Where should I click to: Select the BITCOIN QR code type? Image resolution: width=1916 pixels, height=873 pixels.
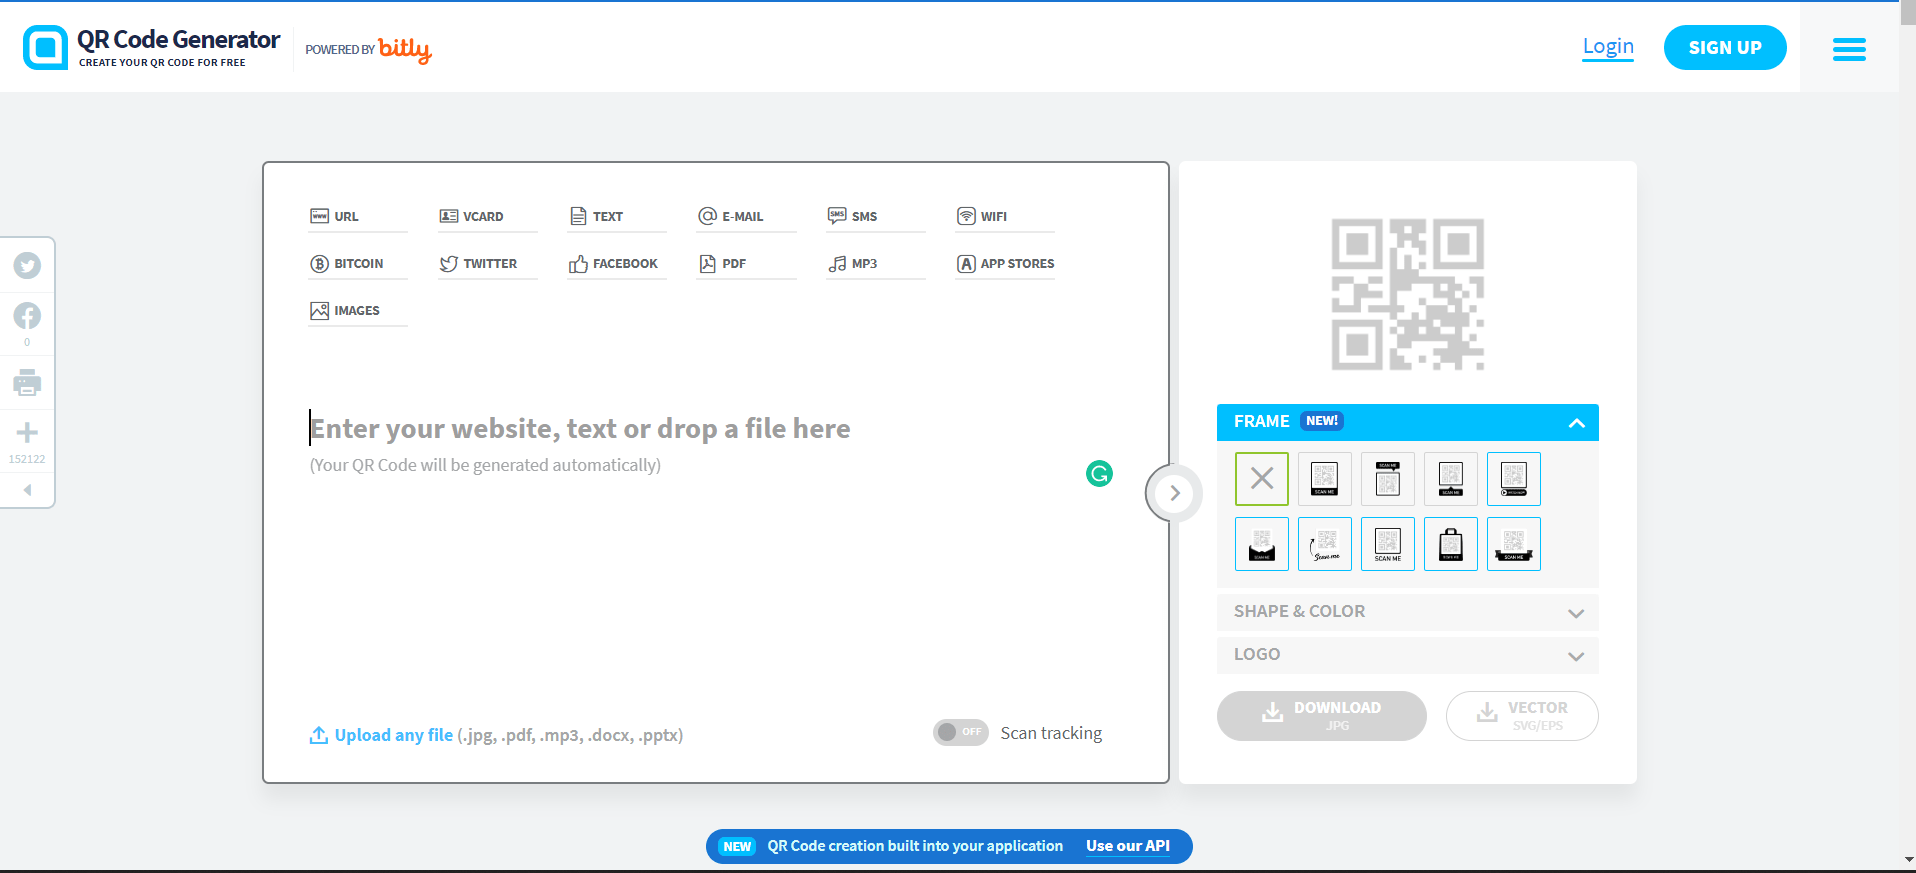coord(358,263)
